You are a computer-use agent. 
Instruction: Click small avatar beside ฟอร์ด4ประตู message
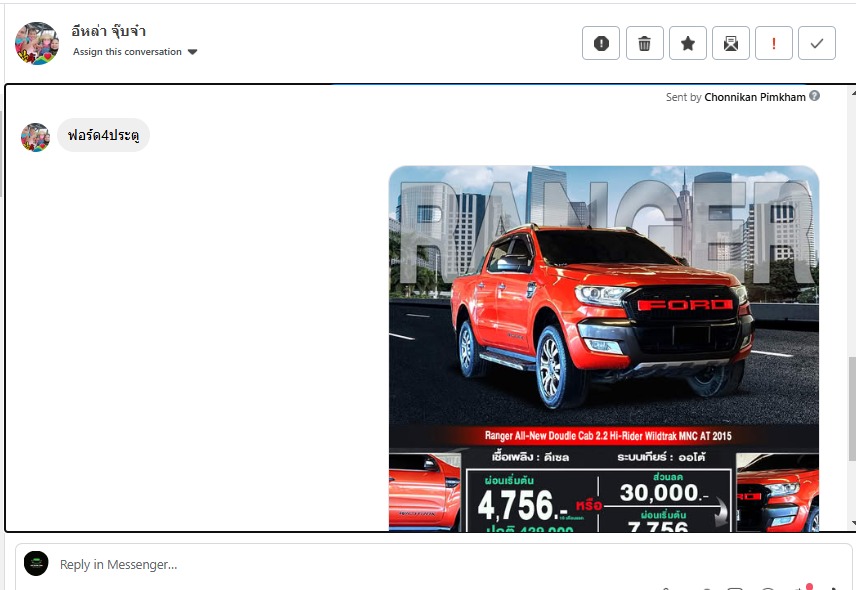(35, 137)
